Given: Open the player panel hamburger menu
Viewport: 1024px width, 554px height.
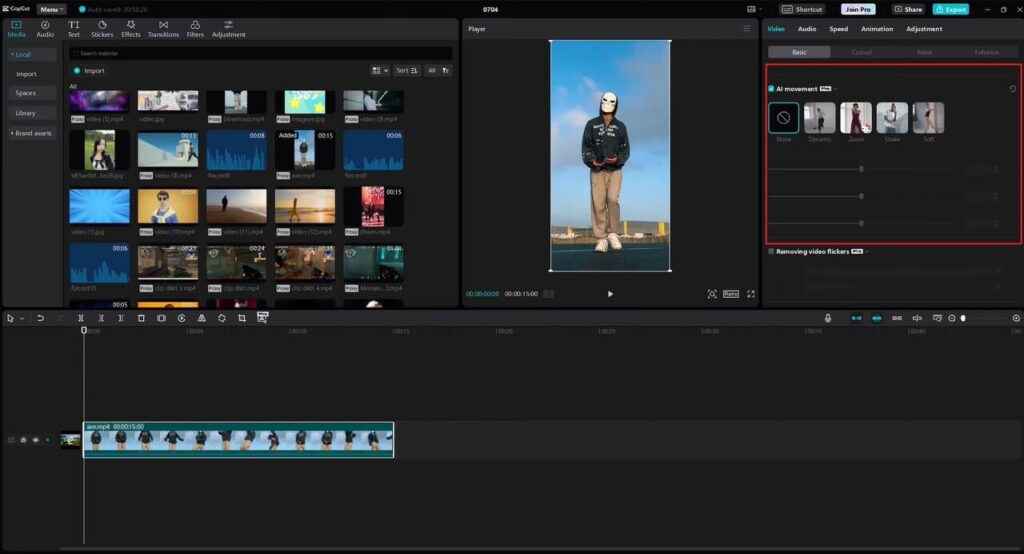Looking at the screenshot, I should 747,29.
